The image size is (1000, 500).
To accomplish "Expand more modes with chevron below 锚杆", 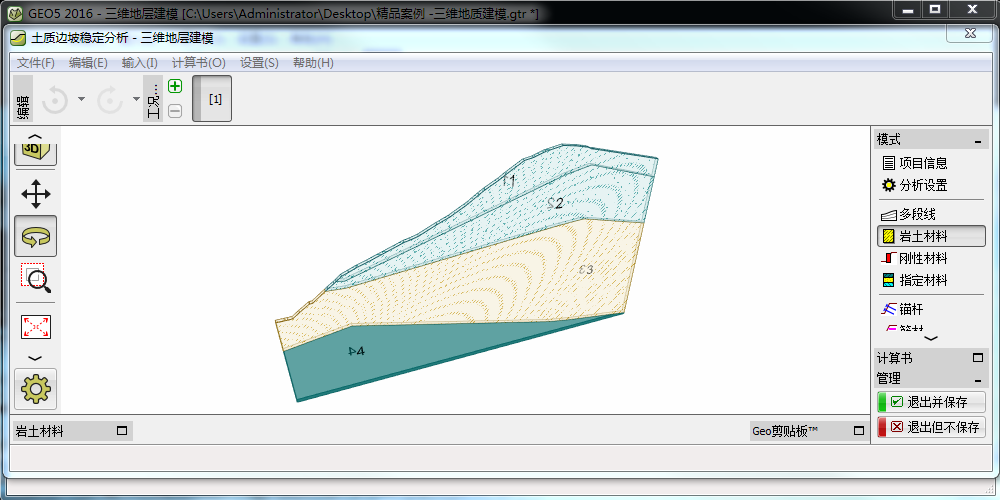I will click(x=931, y=339).
